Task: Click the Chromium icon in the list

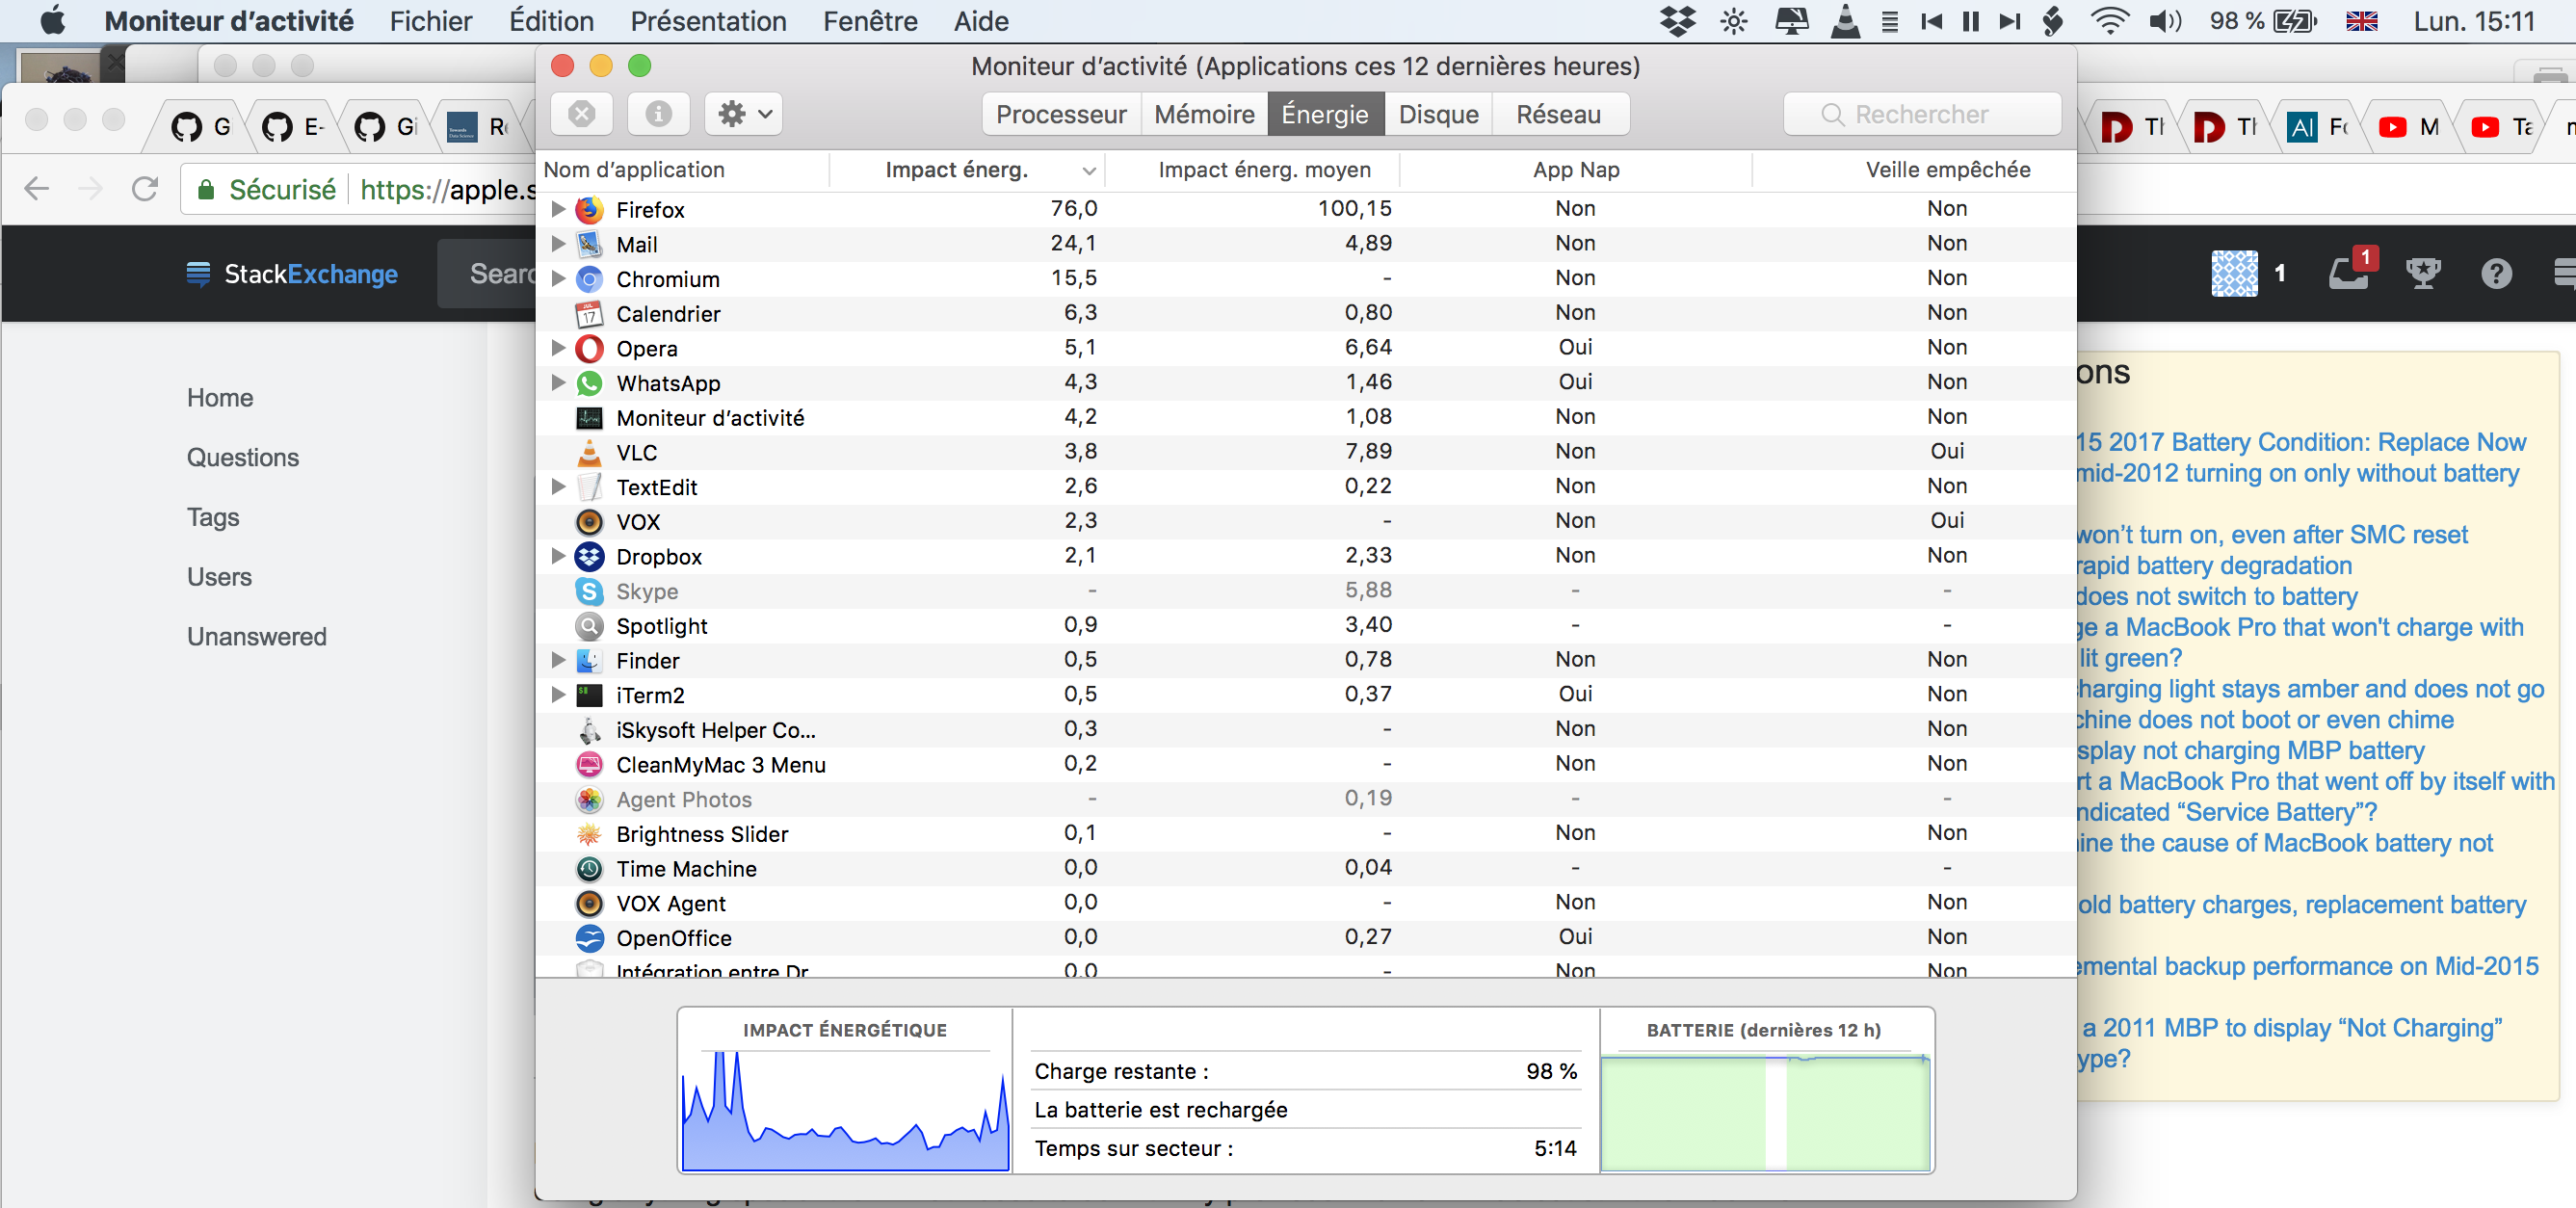Action: click(x=589, y=279)
